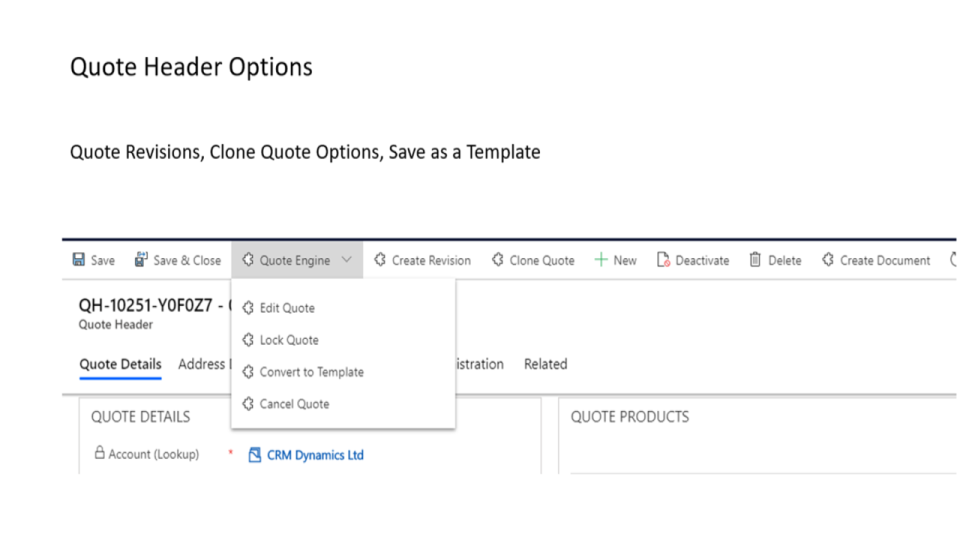The width and height of the screenshot is (960, 540).
Task: Click the Clone Quote icon
Action: click(497, 260)
